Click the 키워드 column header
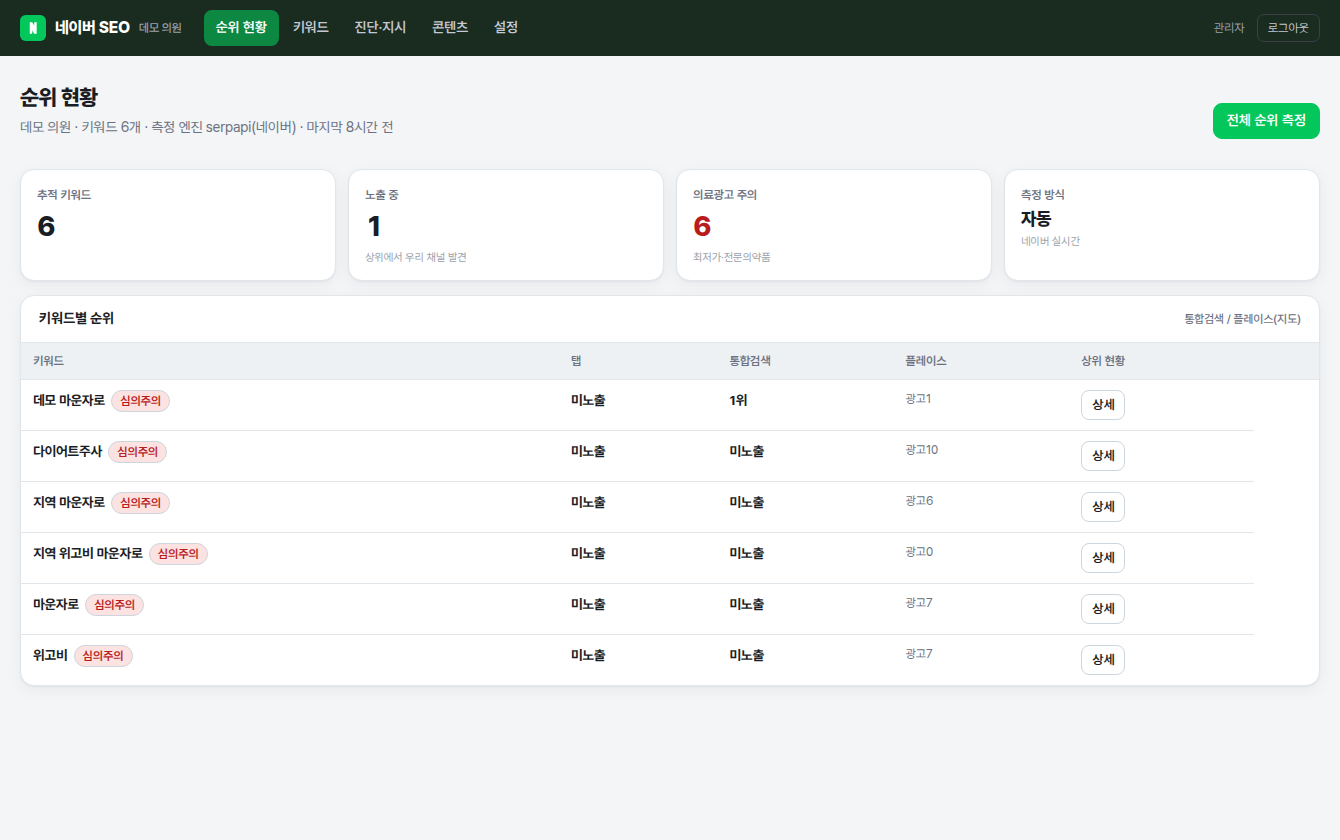The image size is (1340, 840). tap(49, 361)
